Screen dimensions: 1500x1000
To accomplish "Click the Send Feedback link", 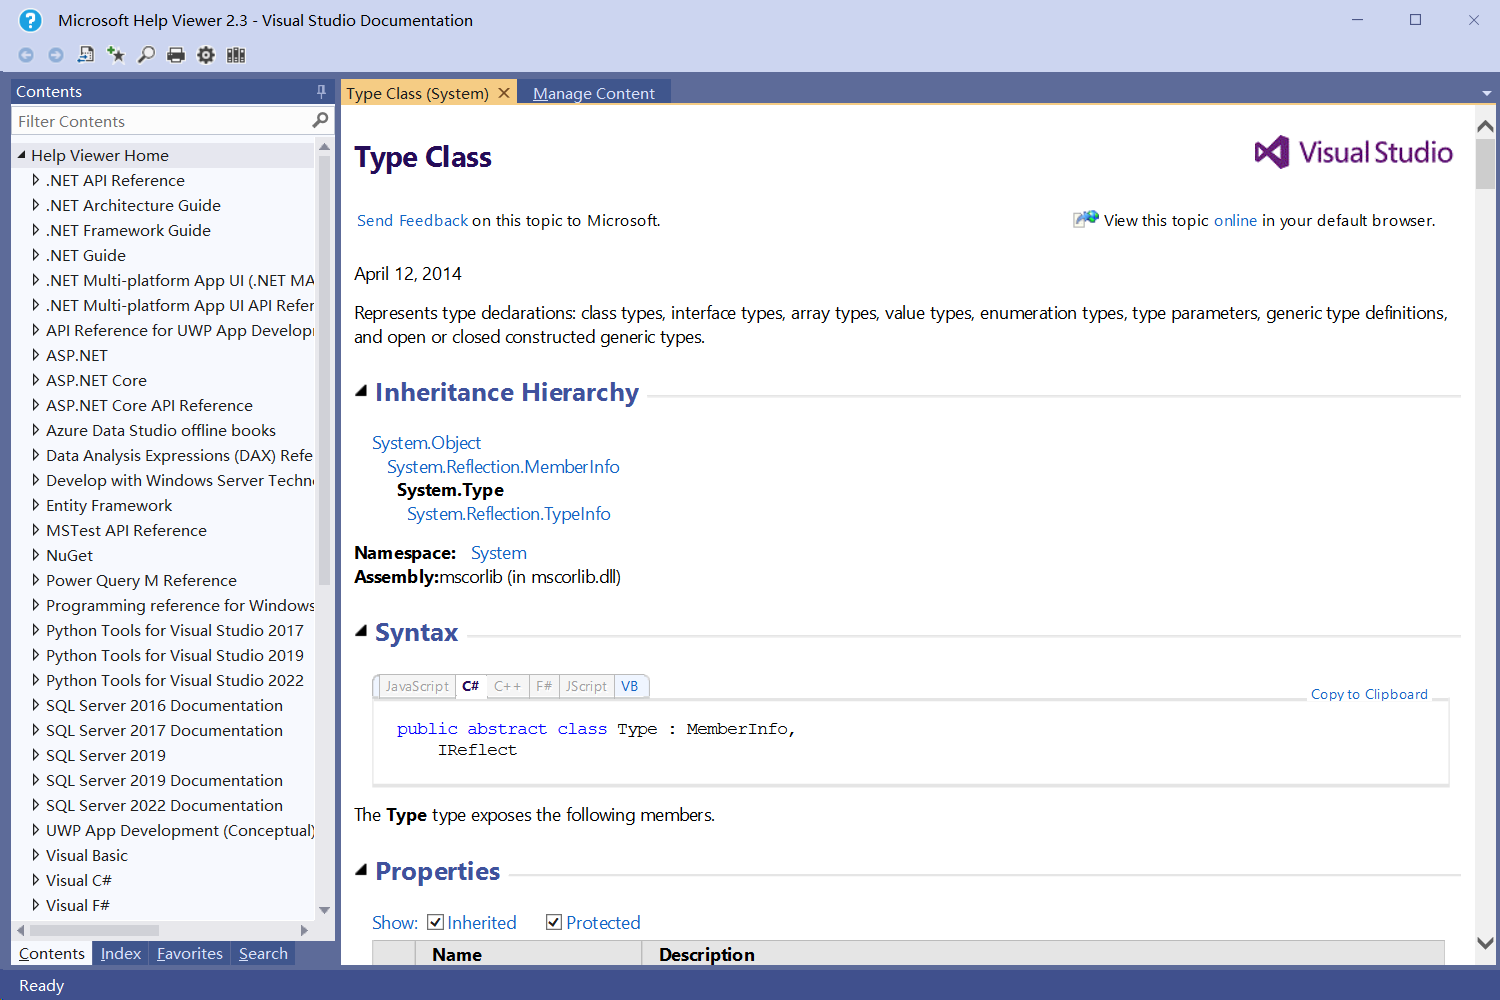I will [412, 220].
